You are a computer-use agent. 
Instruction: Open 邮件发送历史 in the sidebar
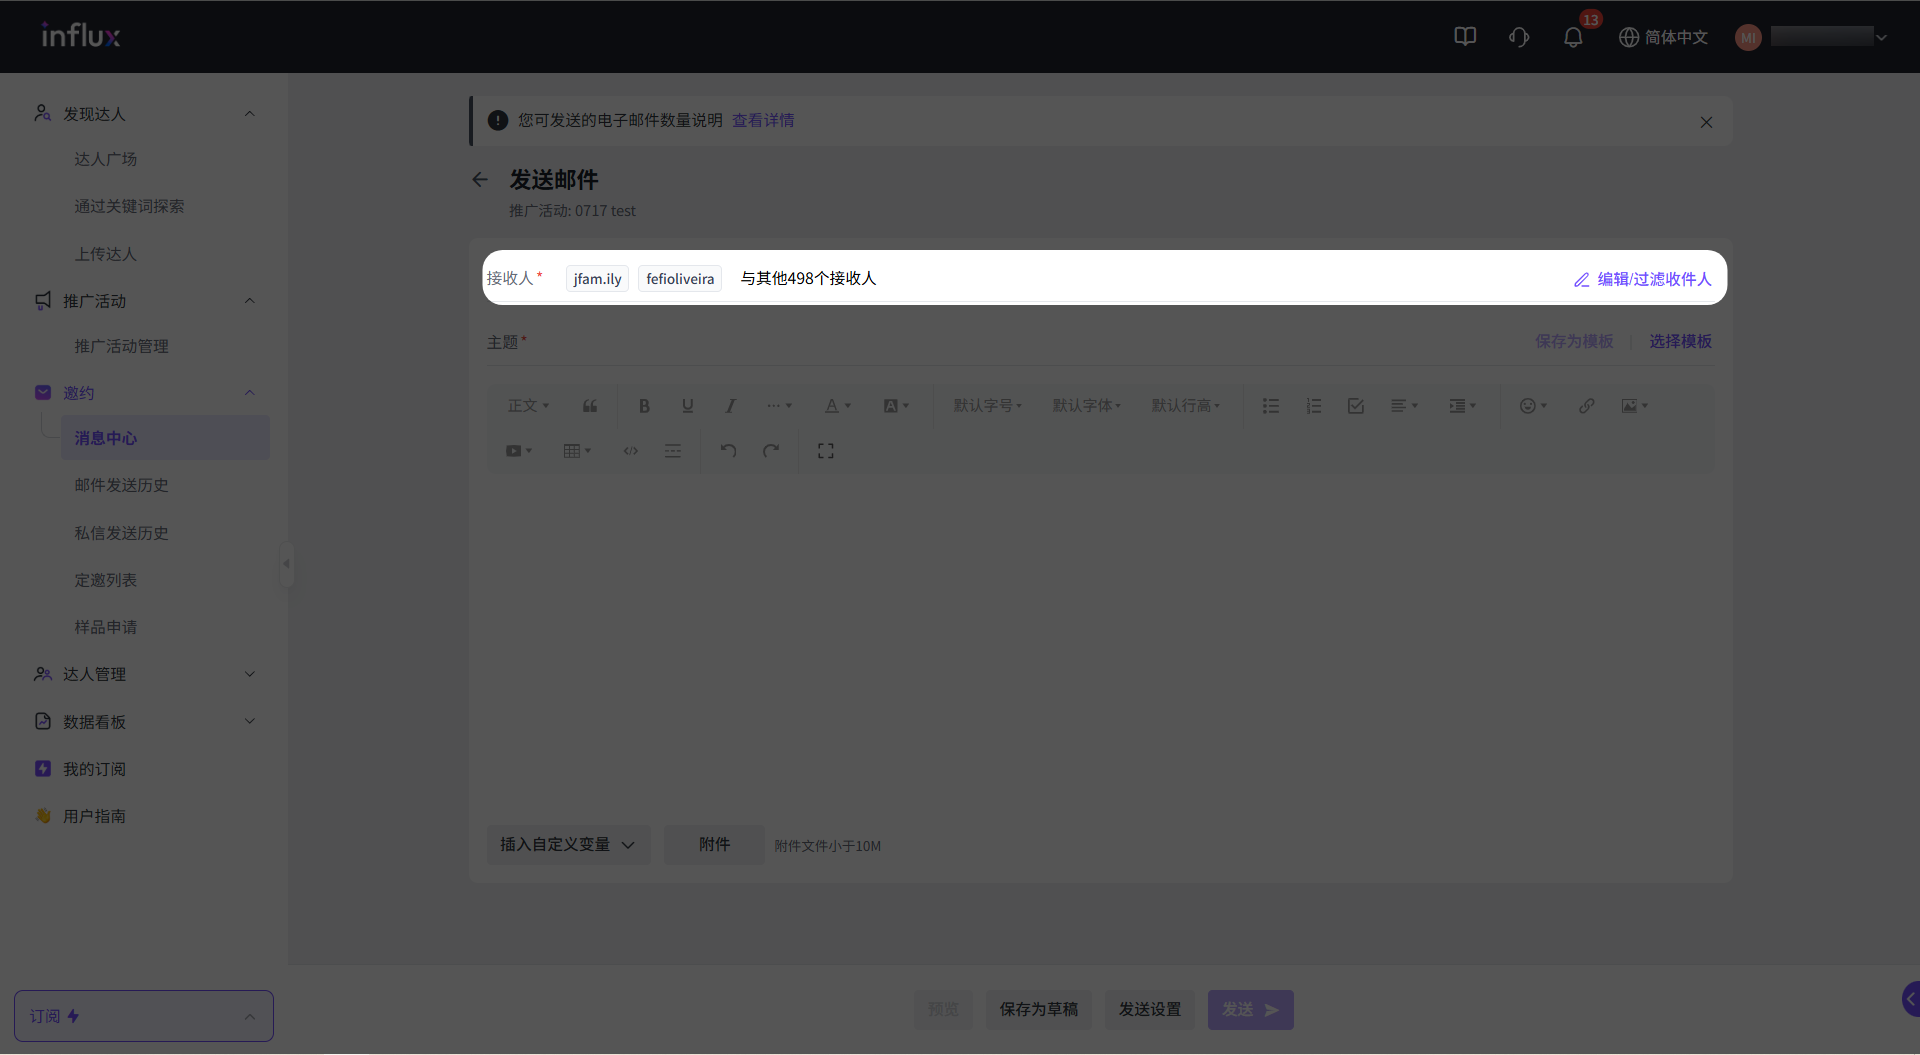tap(121, 485)
